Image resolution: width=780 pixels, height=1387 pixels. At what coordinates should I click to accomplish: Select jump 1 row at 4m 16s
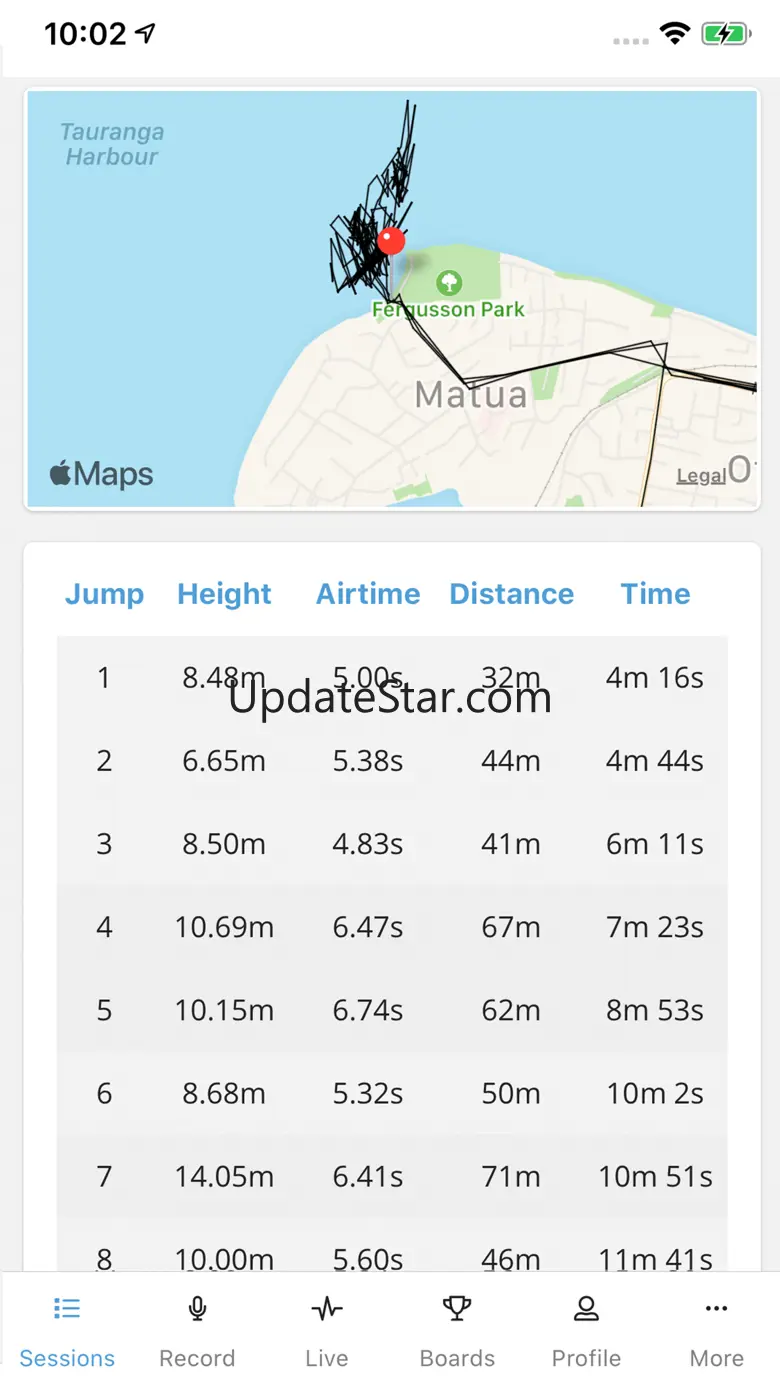(x=392, y=678)
